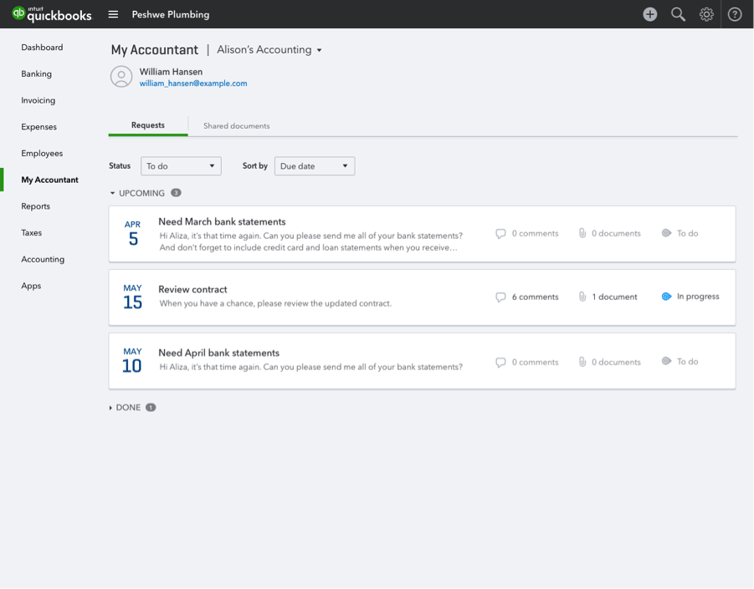Open Taxes in the sidebar
The height and width of the screenshot is (589, 754).
[31, 233]
